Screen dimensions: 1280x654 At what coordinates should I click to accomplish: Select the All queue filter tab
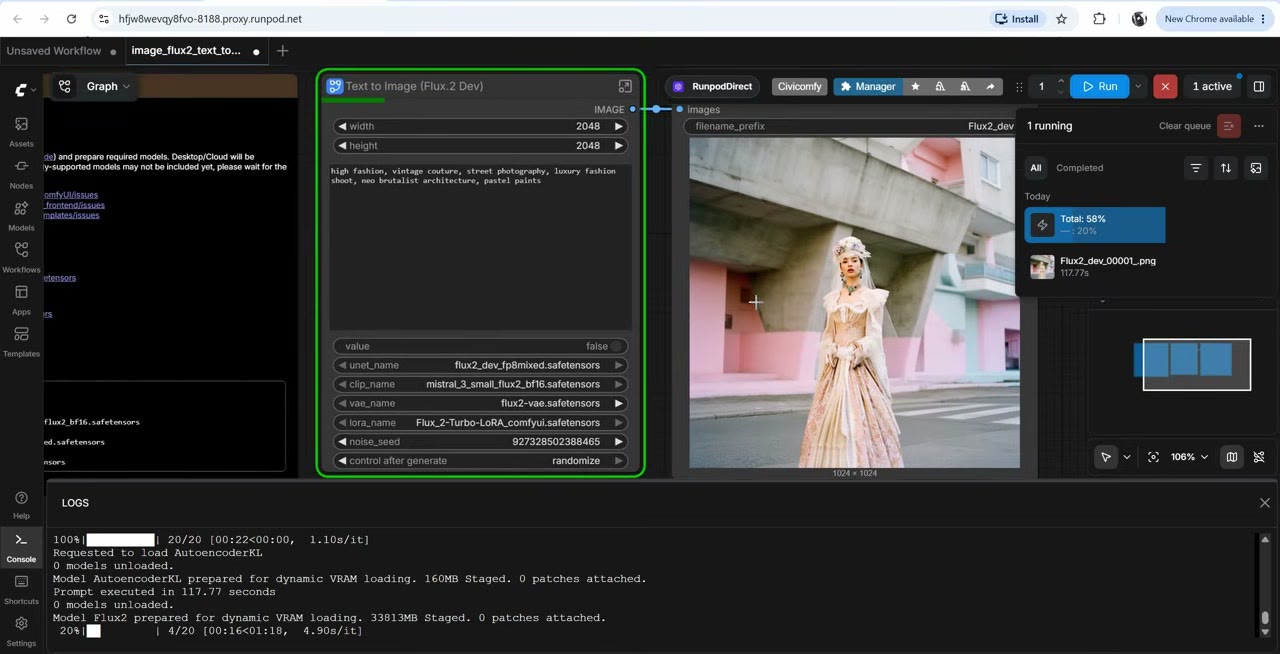click(x=1036, y=168)
